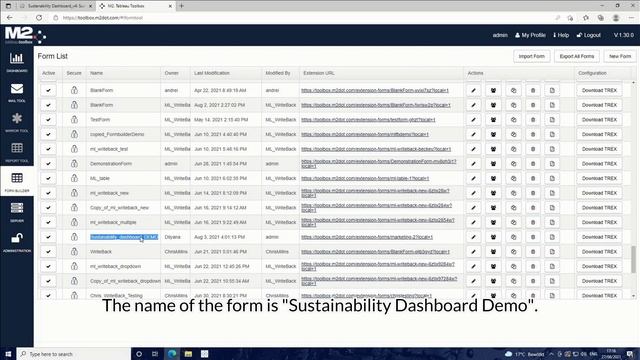640x360 pixels.
Task: Toggle Active checkbox for sustainability_dashboard row
Action: click(48, 237)
